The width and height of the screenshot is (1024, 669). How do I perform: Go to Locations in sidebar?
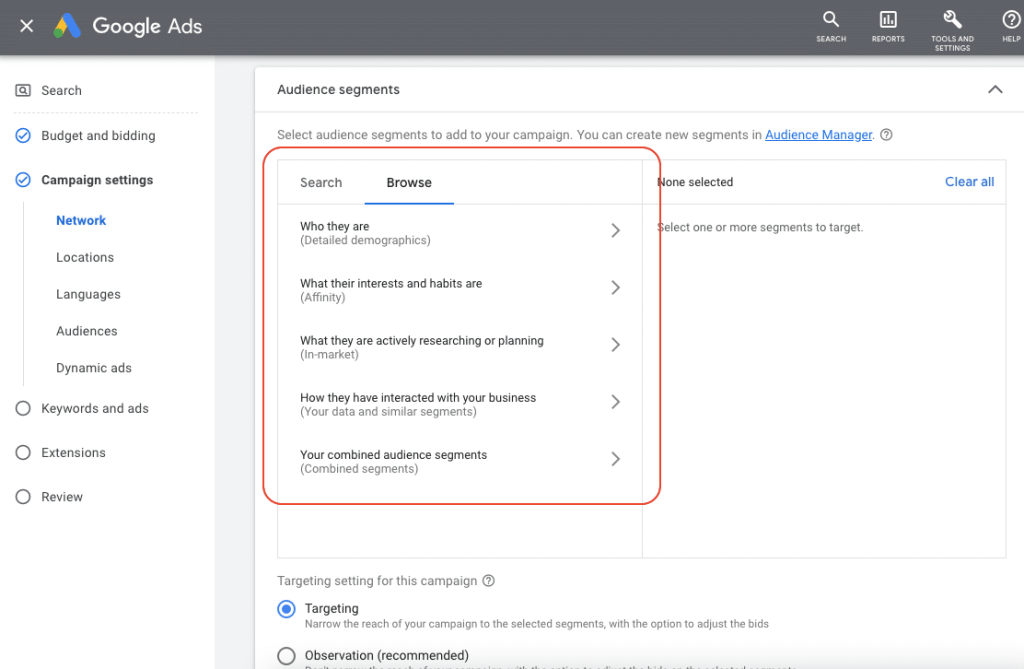(x=85, y=258)
